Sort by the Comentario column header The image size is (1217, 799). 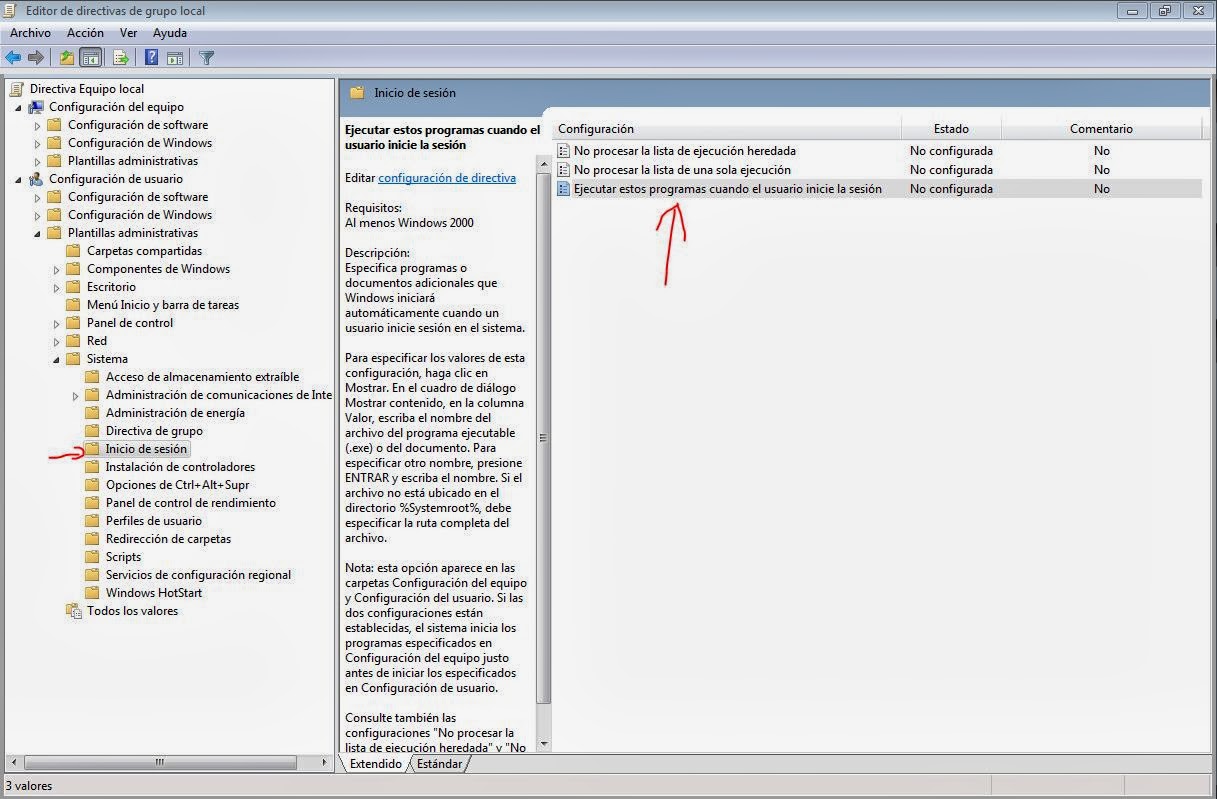[1101, 129]
